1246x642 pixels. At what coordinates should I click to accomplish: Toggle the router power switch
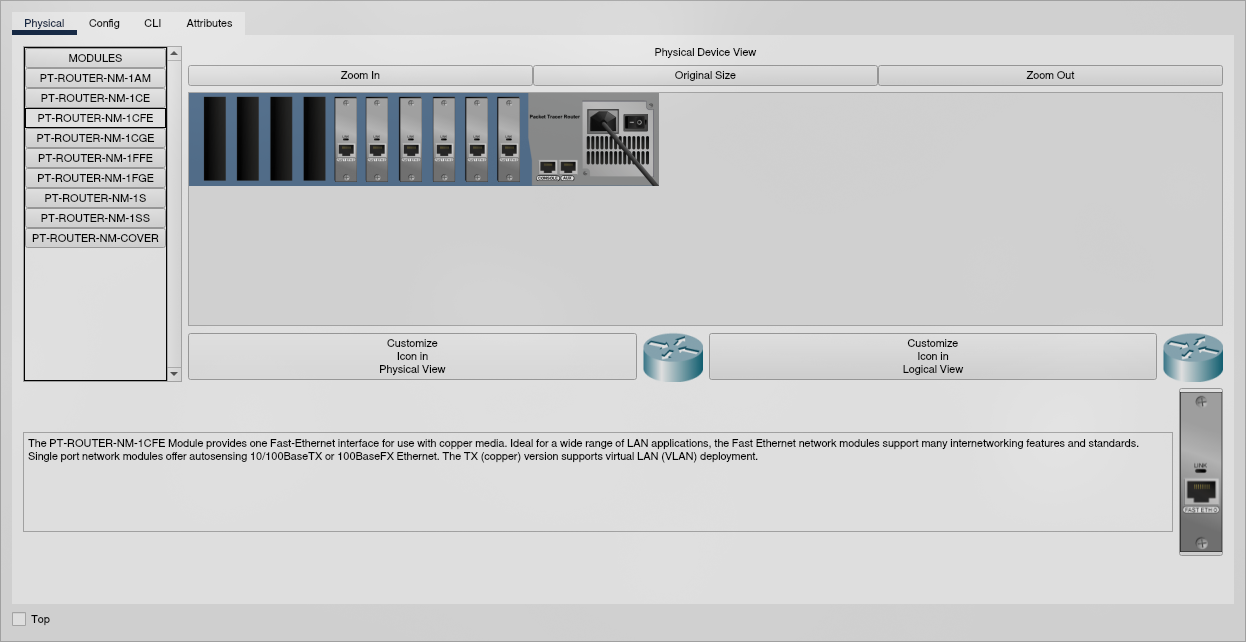[x=634, y=122]
